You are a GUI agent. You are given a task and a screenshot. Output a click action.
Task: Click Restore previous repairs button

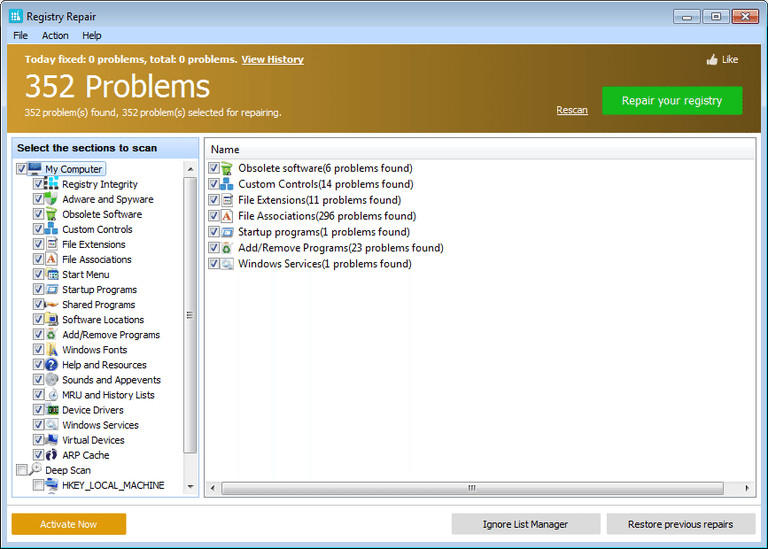point(681,524)
